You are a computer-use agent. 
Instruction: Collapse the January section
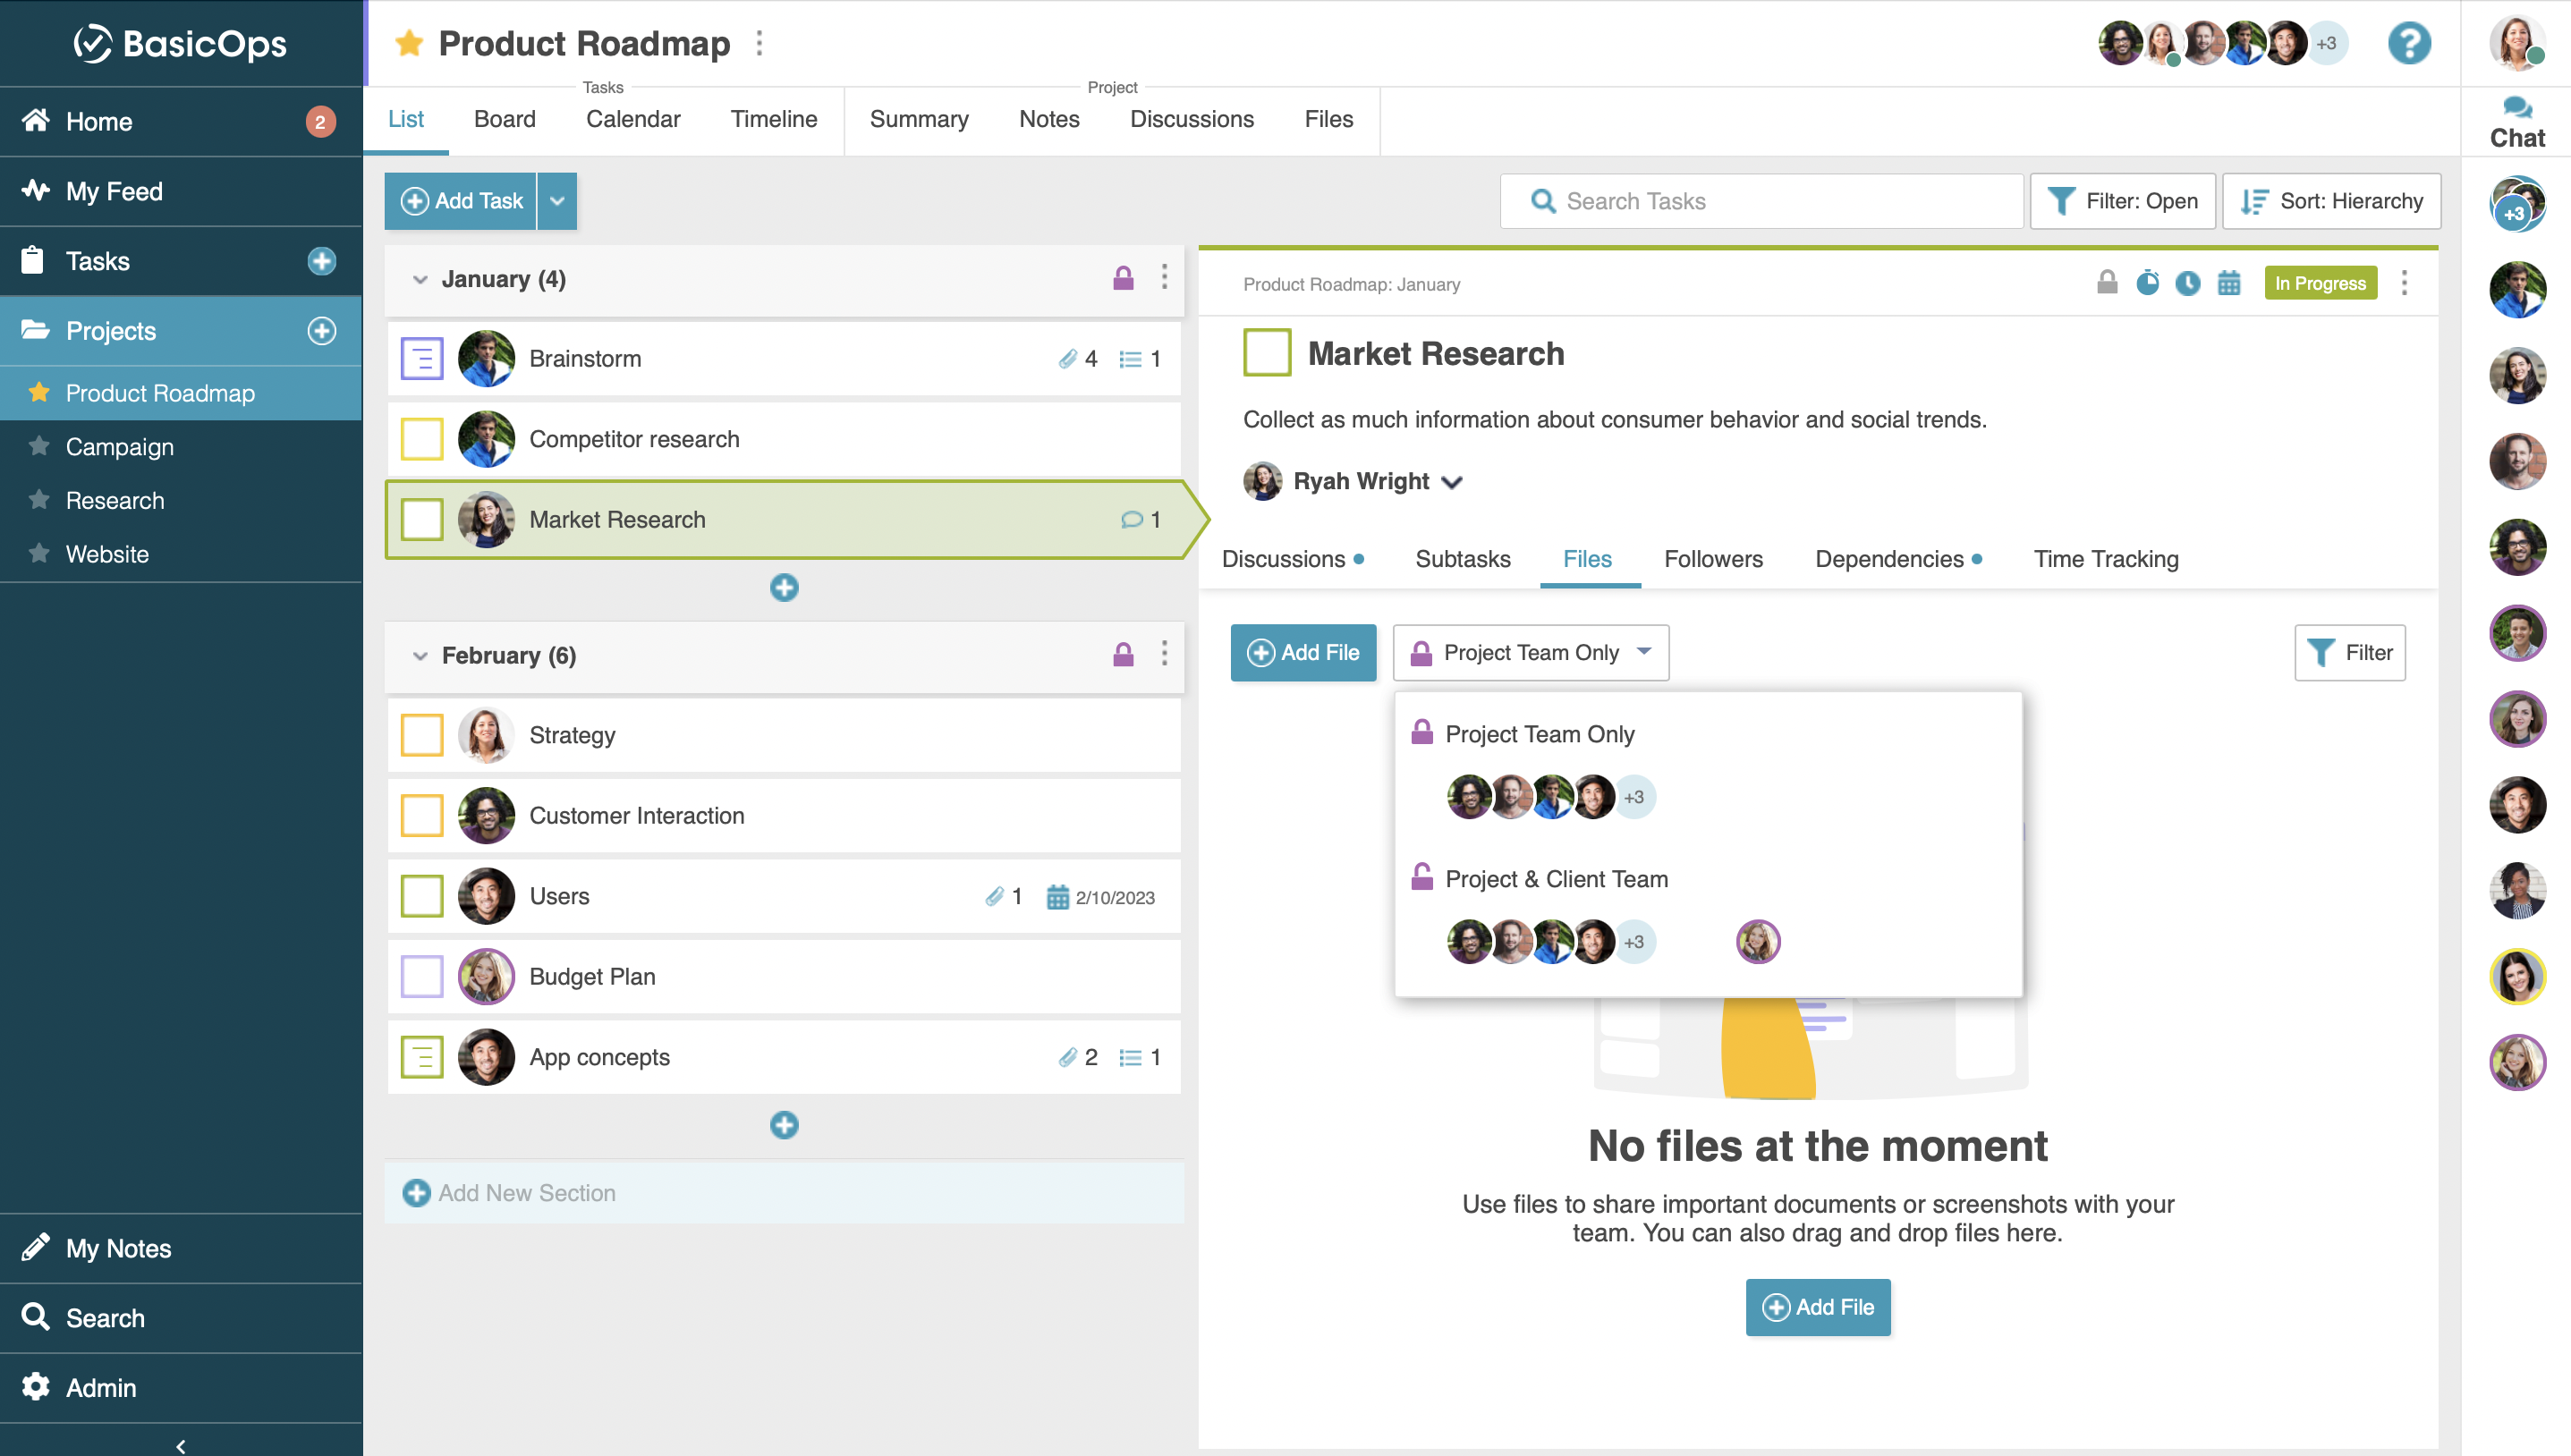(x=420, y=280)
